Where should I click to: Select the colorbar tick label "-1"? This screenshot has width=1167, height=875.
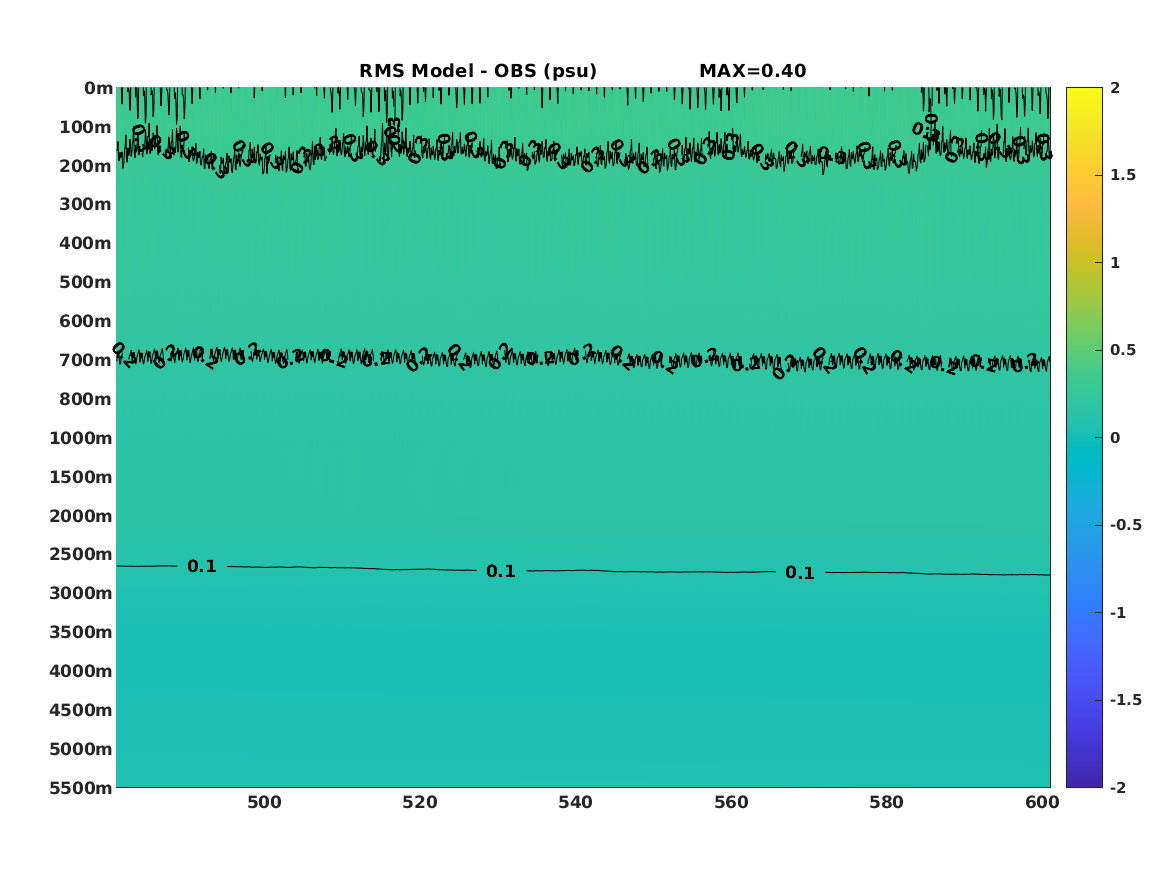click(x=1118, y=613)
